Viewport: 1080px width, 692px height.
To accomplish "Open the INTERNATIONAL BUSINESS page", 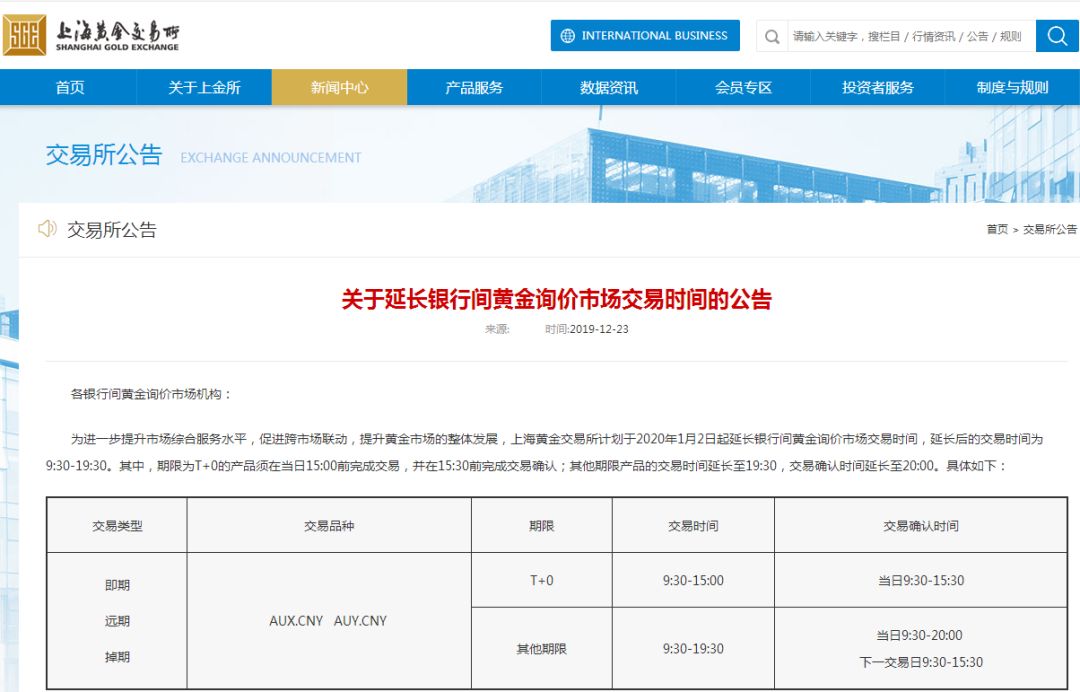I will (x=645, y=36).
